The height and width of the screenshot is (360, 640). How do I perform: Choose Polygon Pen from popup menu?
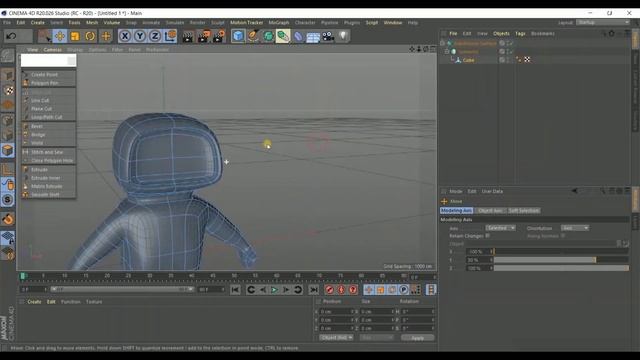click(x=49, y=83)
